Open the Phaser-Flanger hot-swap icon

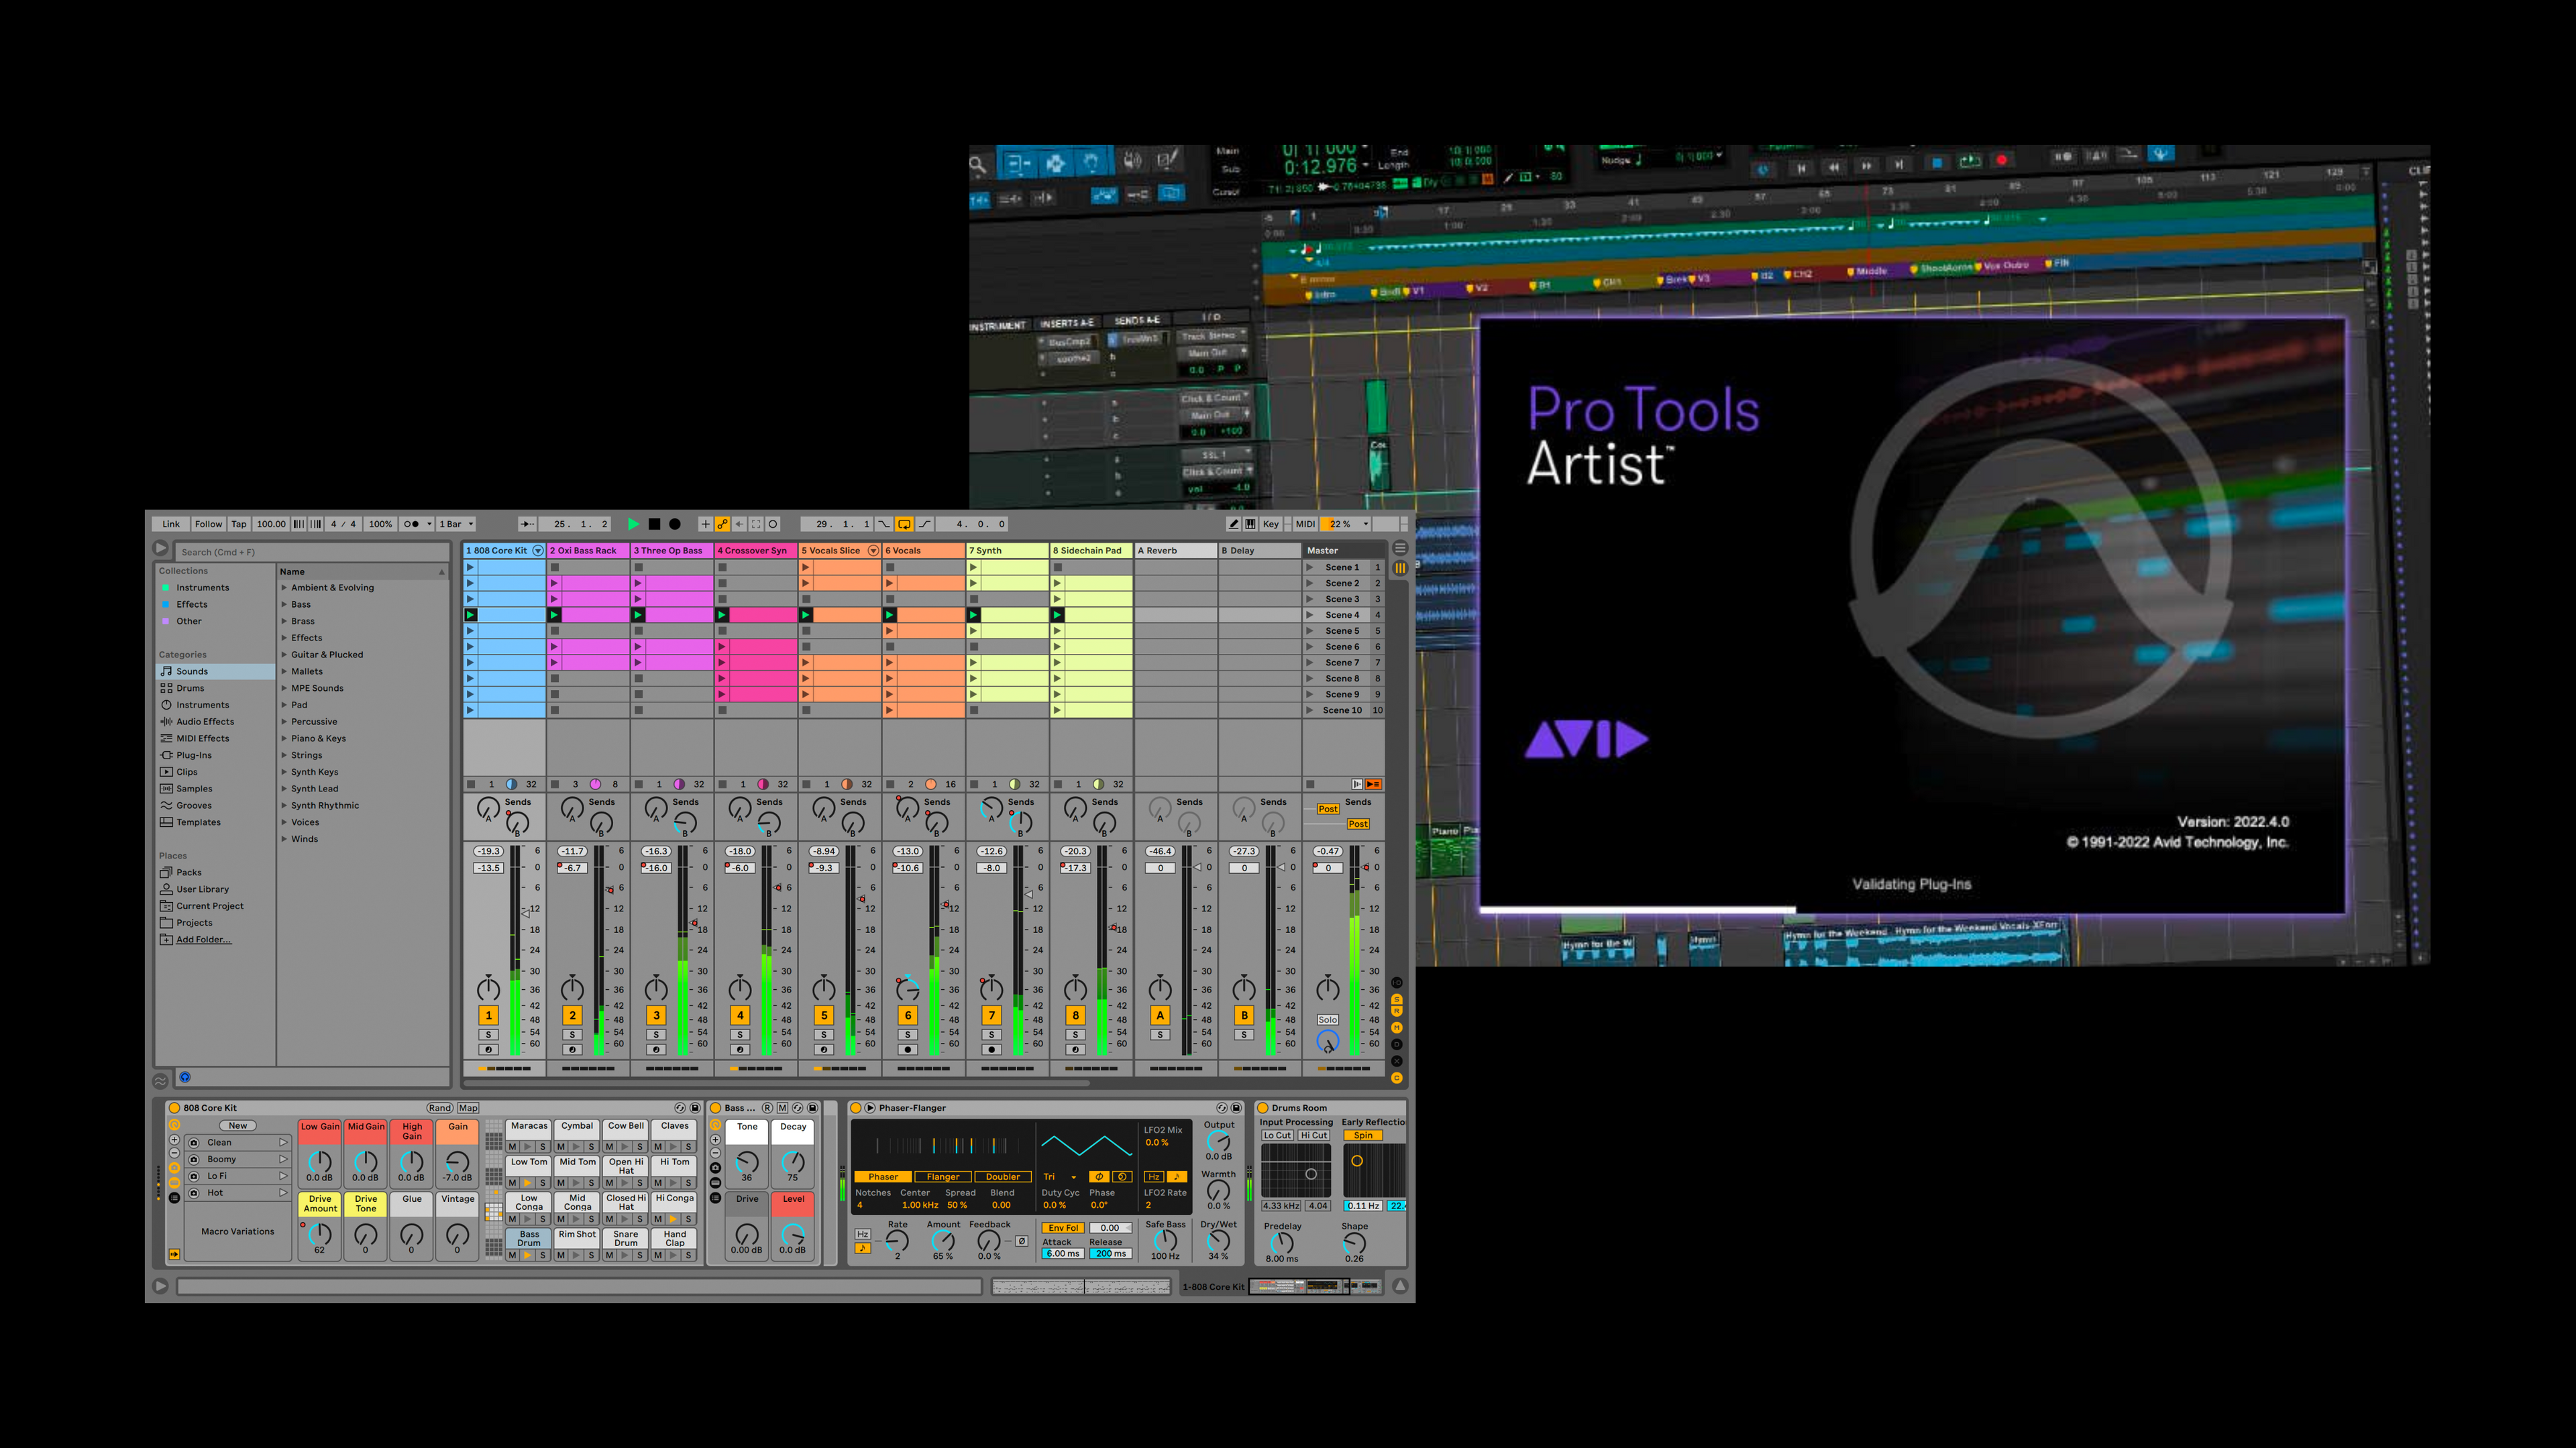click(1221, 1108)
